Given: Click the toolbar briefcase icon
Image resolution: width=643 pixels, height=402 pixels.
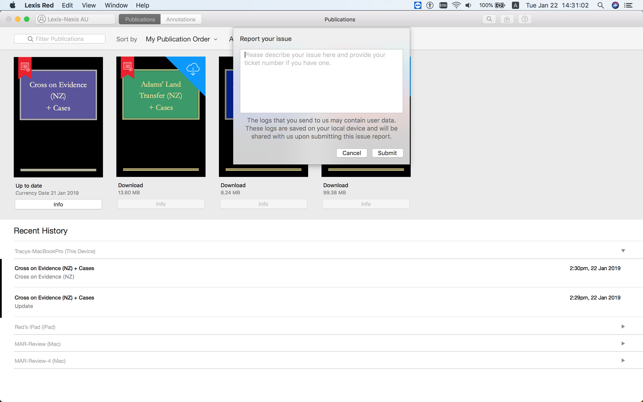Looking at the screenshot, I should coord(507,19).
